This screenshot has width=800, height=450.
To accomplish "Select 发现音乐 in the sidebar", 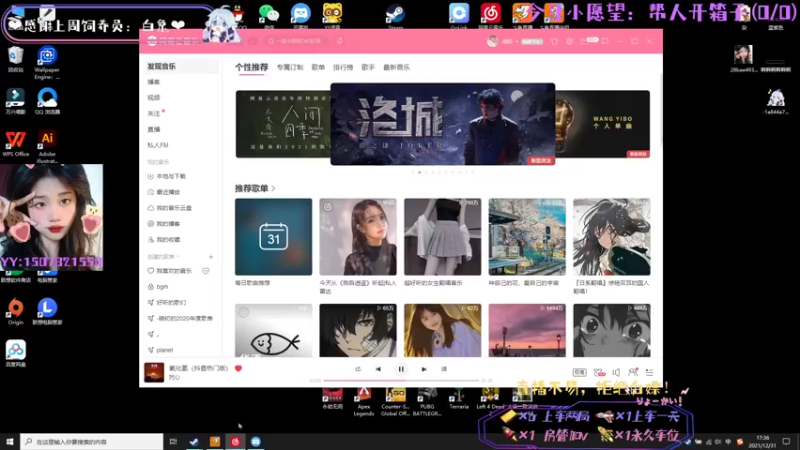I will (180, 66).
